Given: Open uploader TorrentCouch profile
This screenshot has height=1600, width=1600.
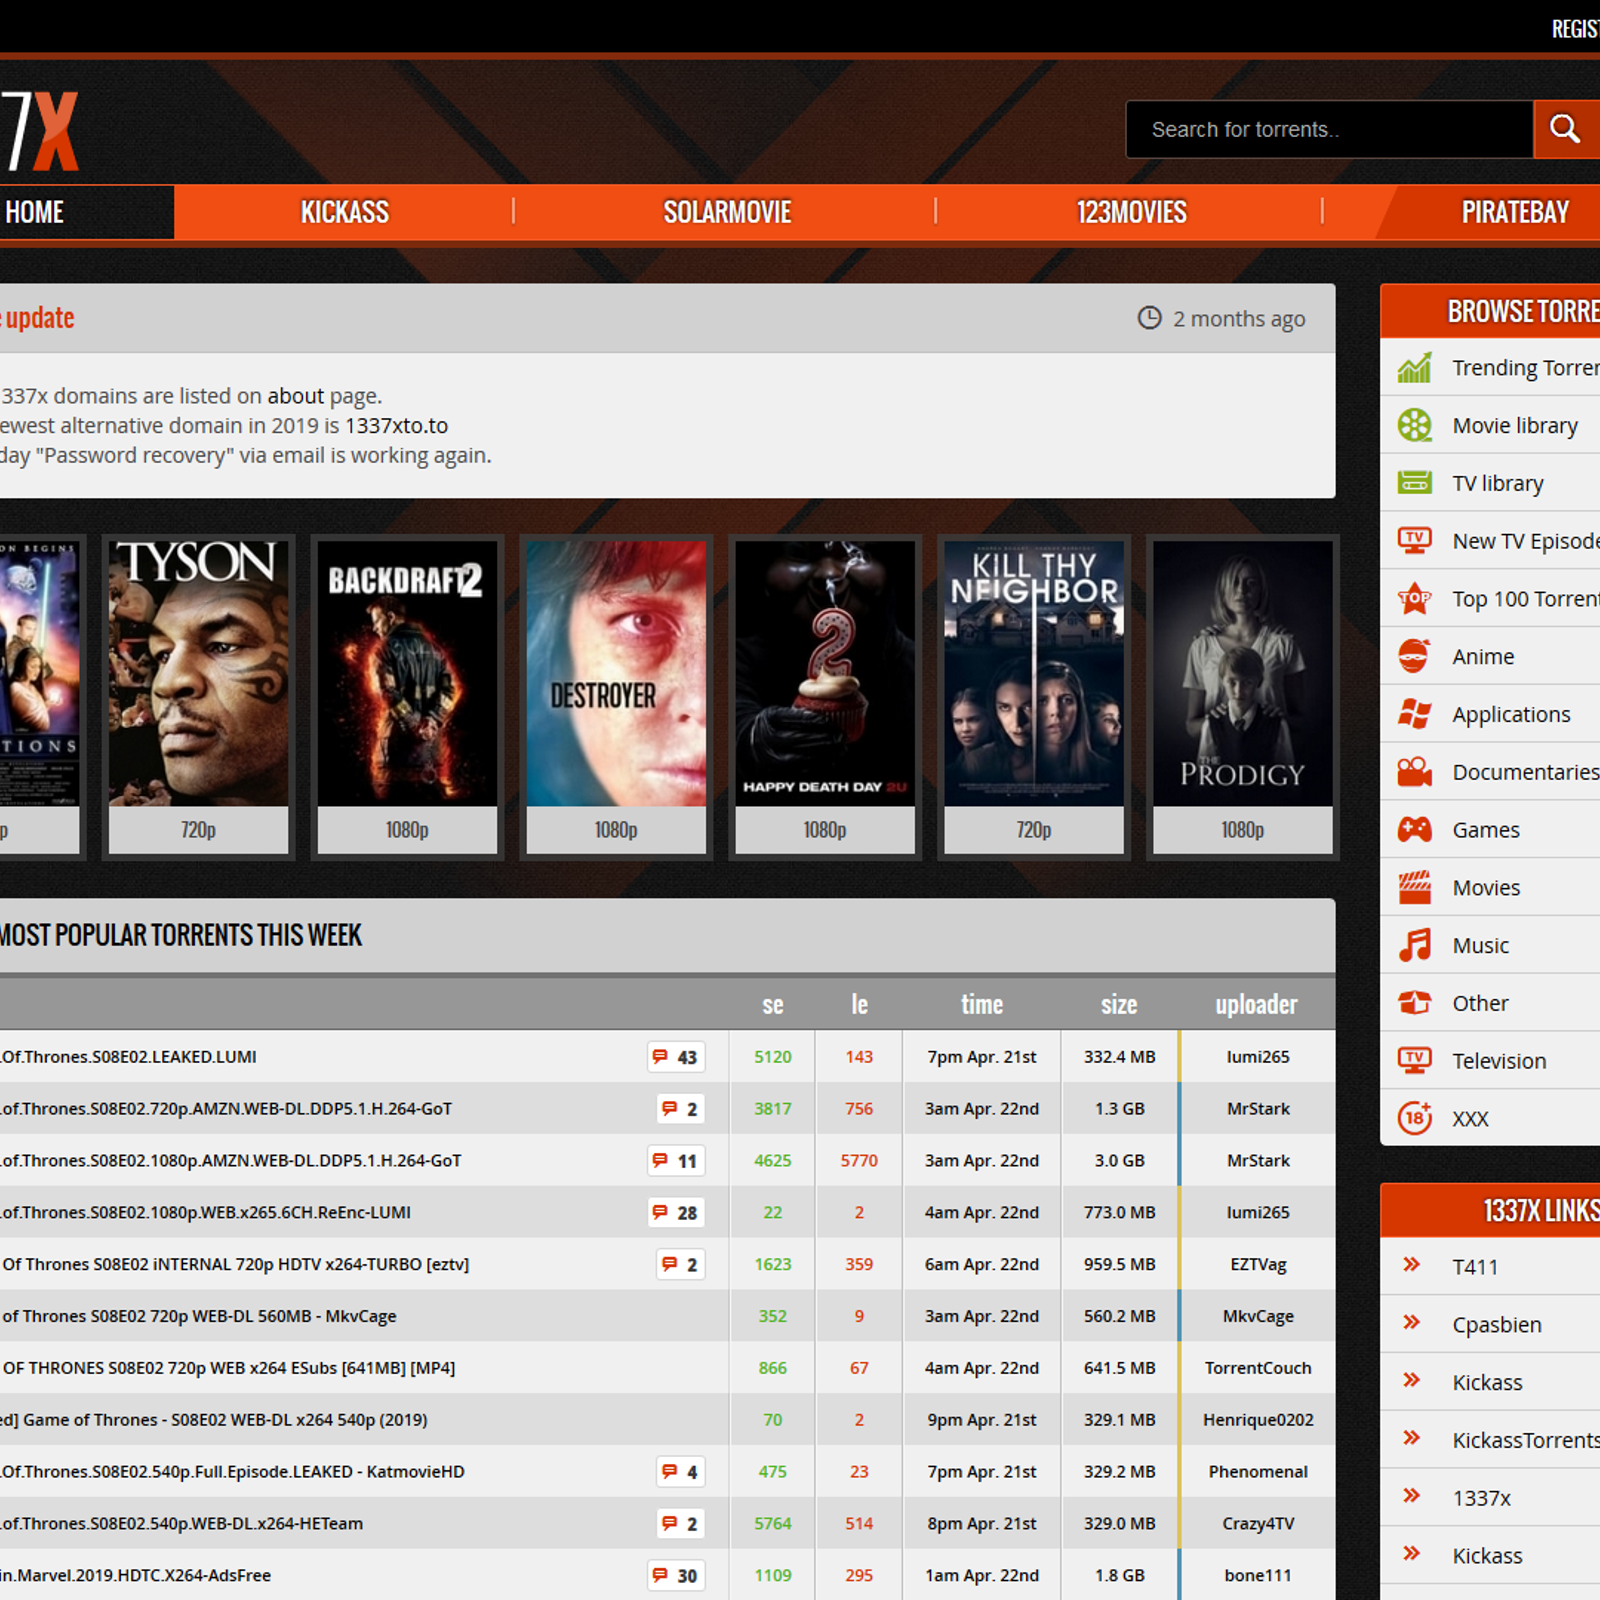Looking at the screenshot, I should 1258,1368.
